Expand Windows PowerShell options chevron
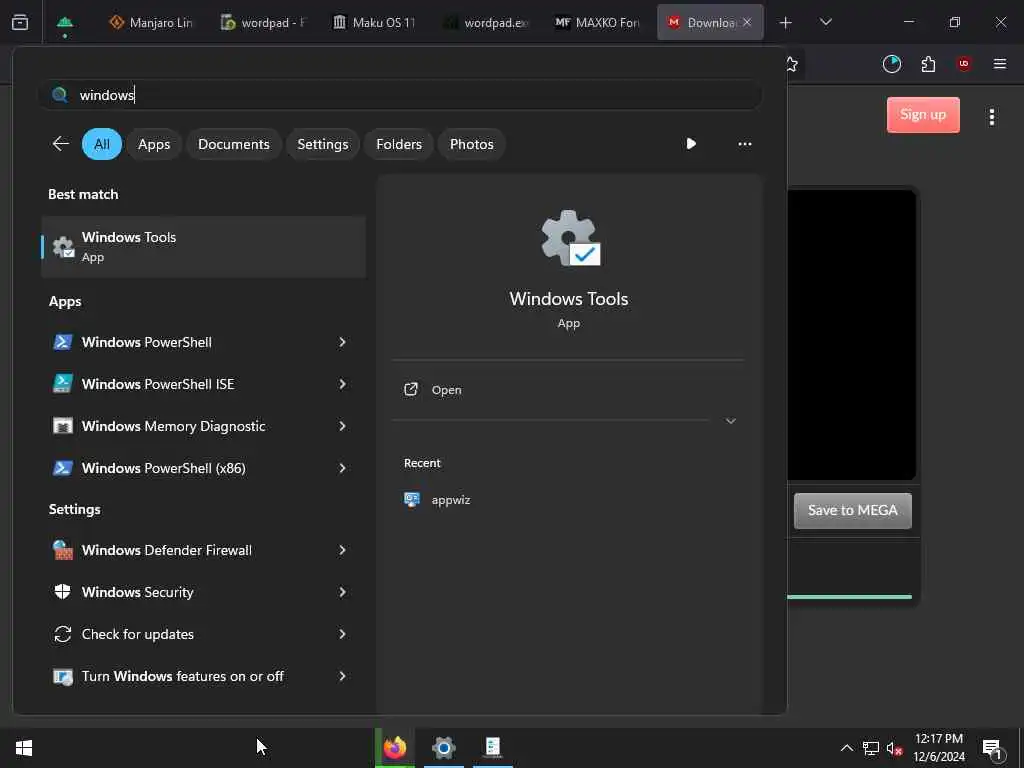This screenshot has height=768, width=1024. pos(342,342)
